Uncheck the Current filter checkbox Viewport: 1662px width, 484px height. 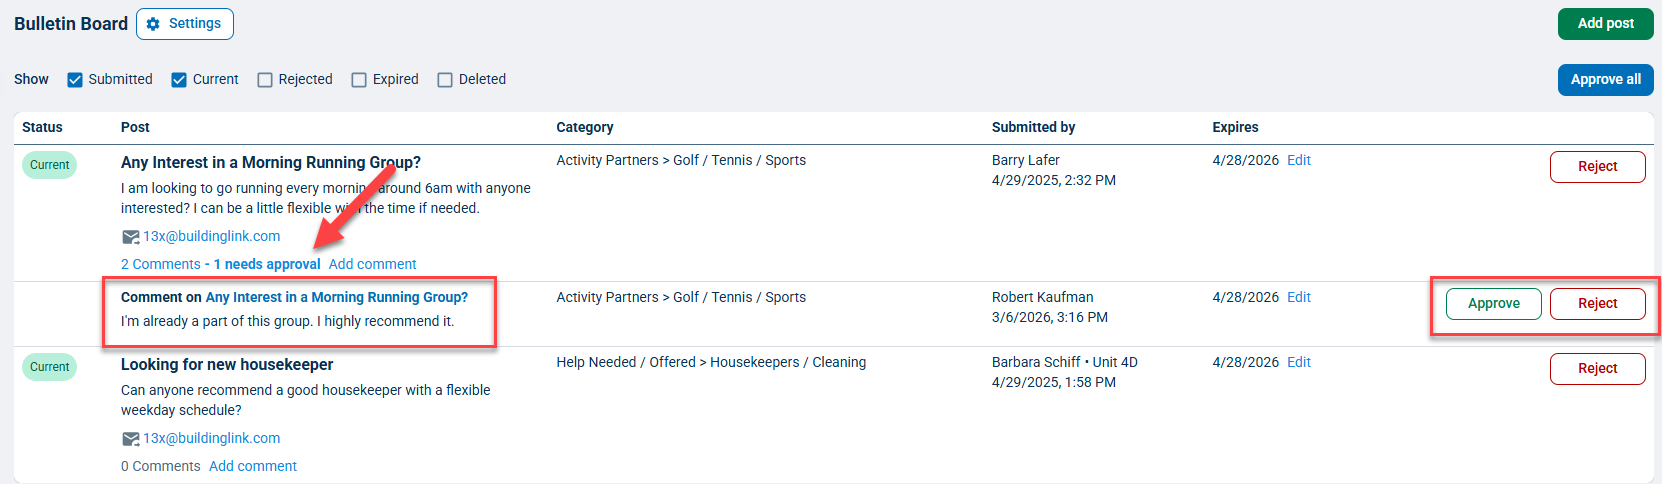click(179, 80)
